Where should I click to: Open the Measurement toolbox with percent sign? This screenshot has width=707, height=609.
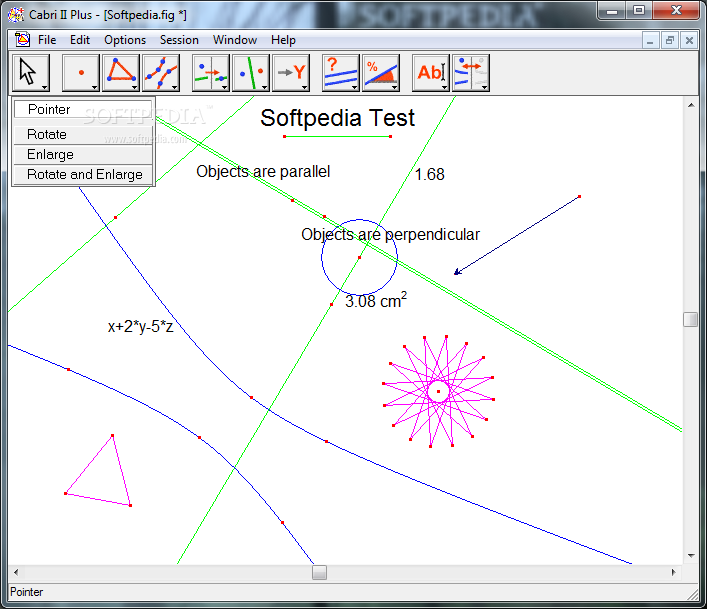coord(381,73)
